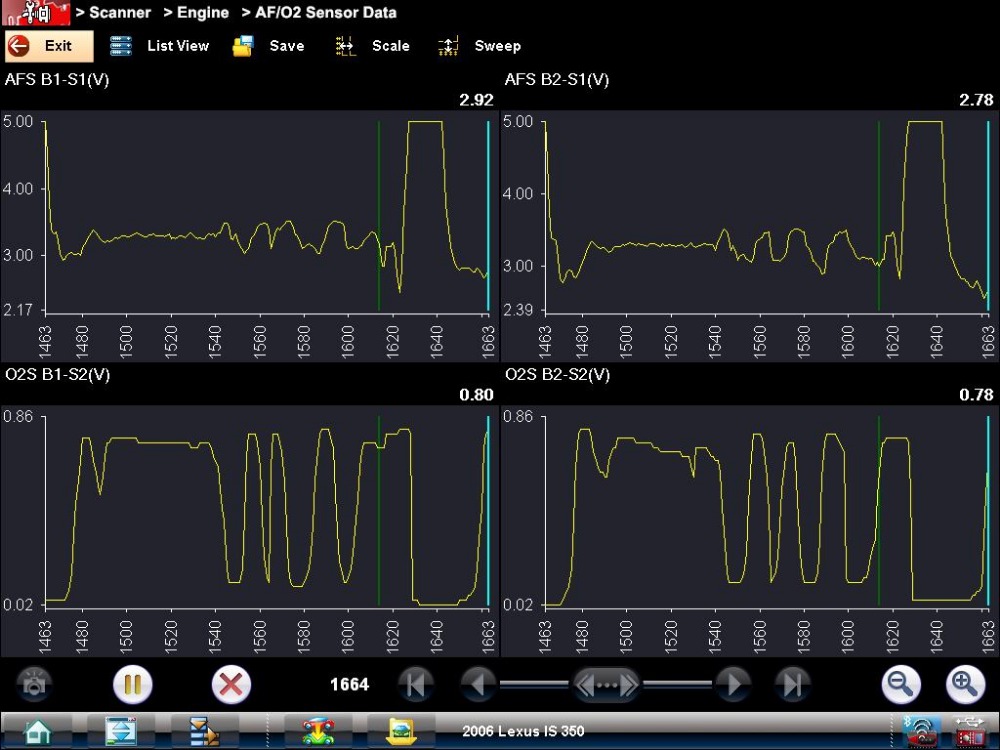The height and width of the screenshot is (750, 1000).
Task: Skip to the first frame
Action: [x=415, y=684]
